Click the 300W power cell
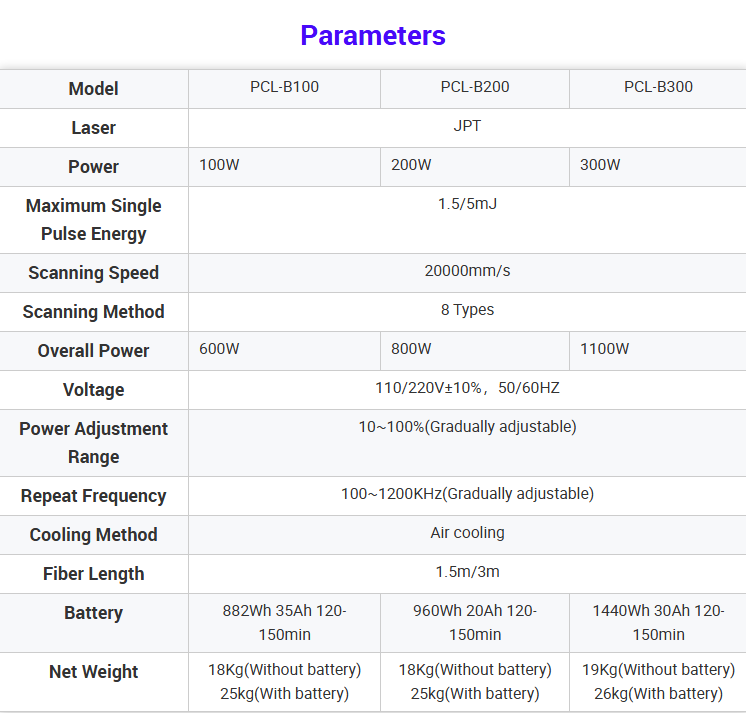746x713 pixels. 600,165
